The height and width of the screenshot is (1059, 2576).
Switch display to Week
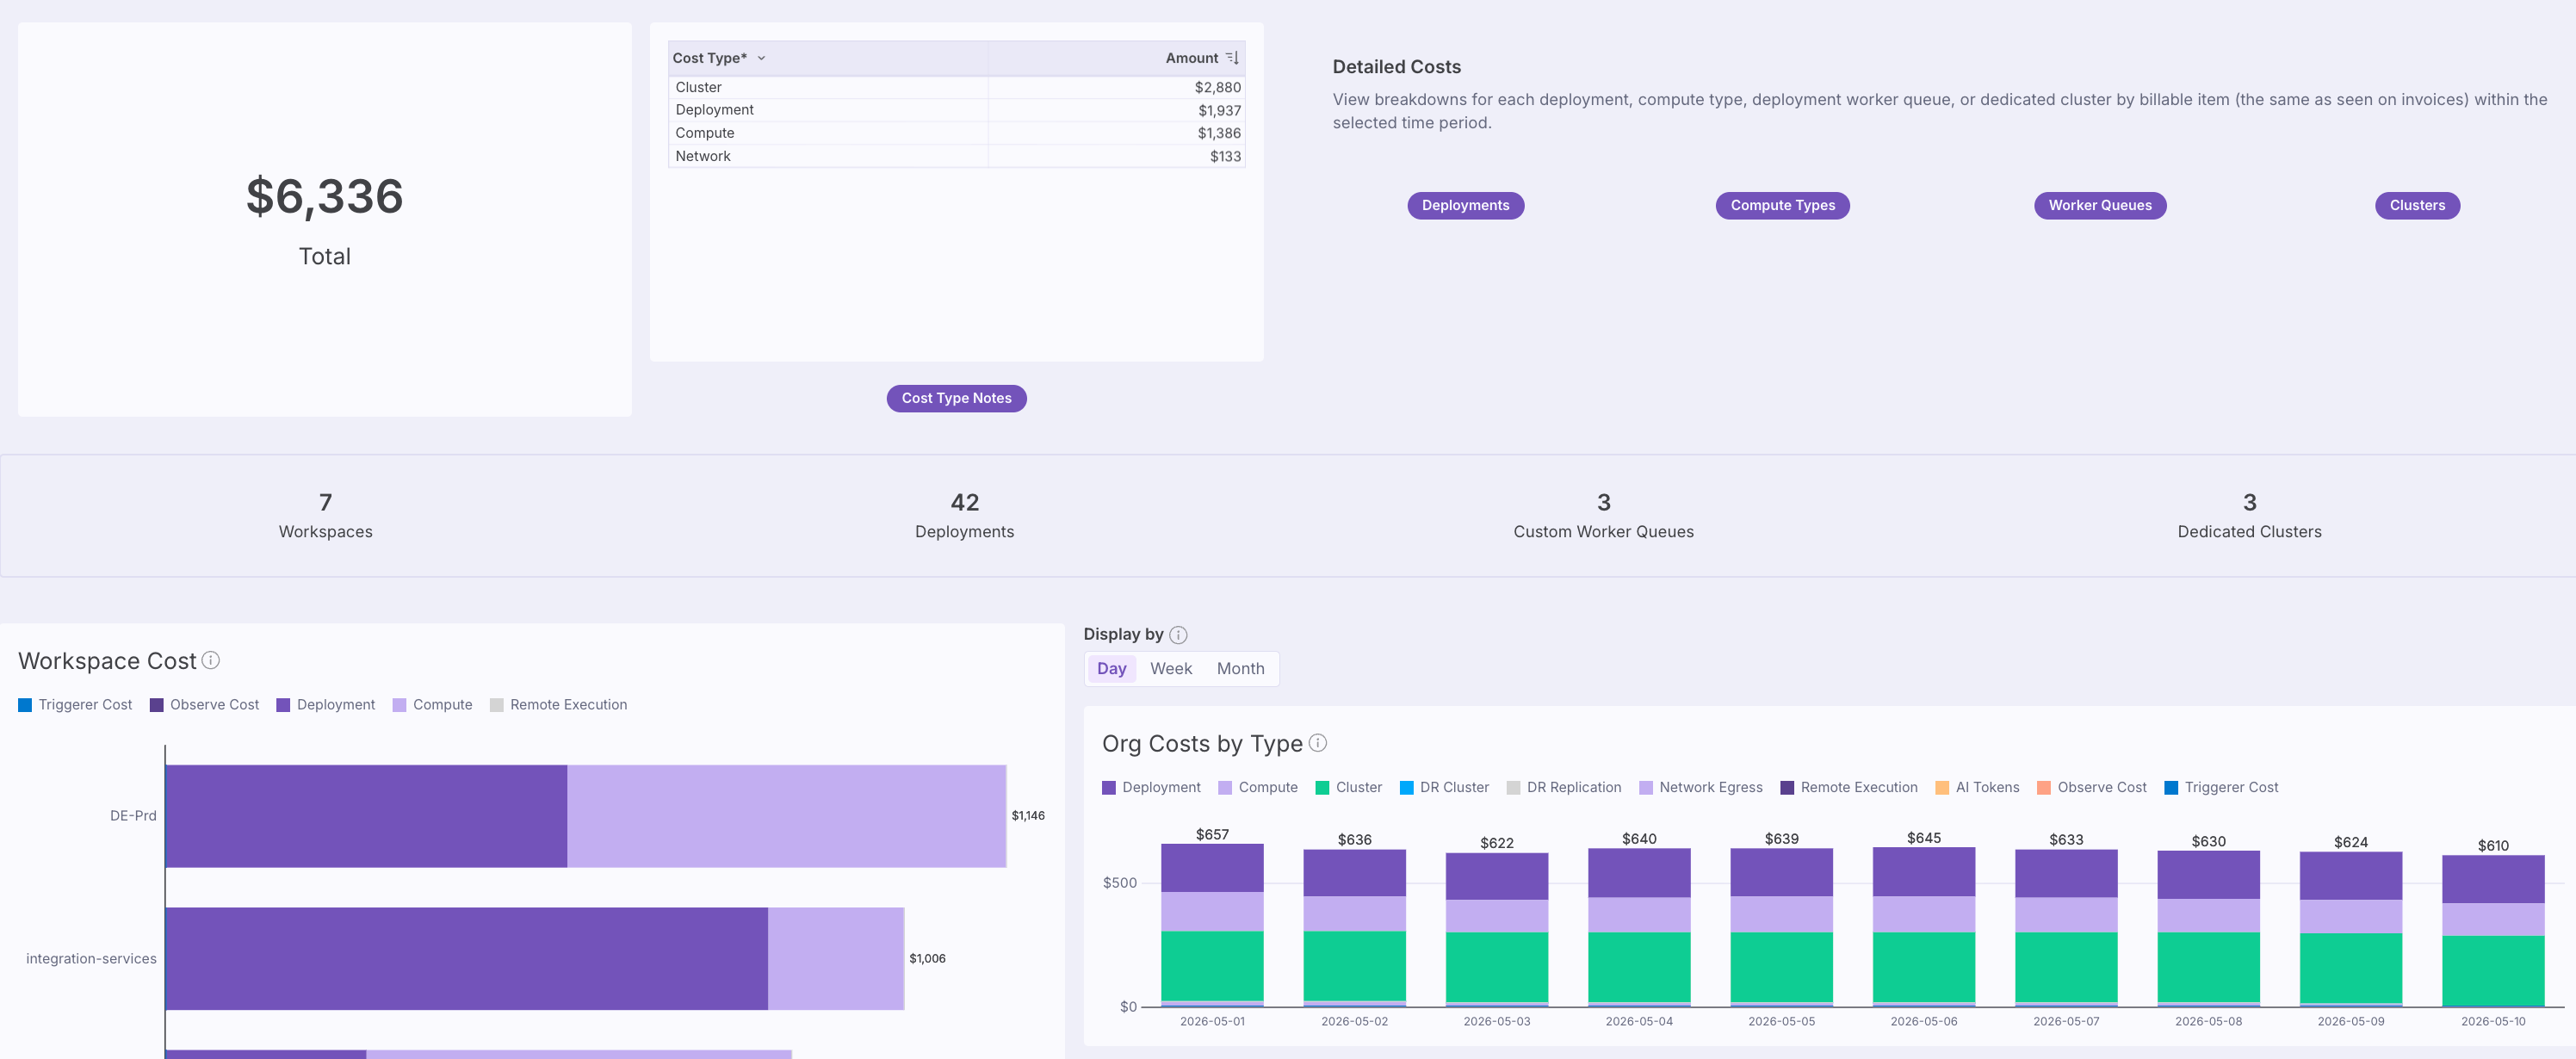[x=1171, y=668]
